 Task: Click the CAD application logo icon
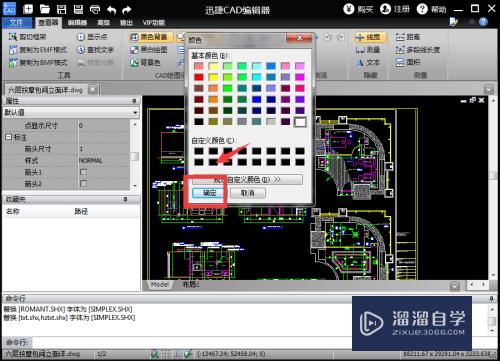coord(9,9)
